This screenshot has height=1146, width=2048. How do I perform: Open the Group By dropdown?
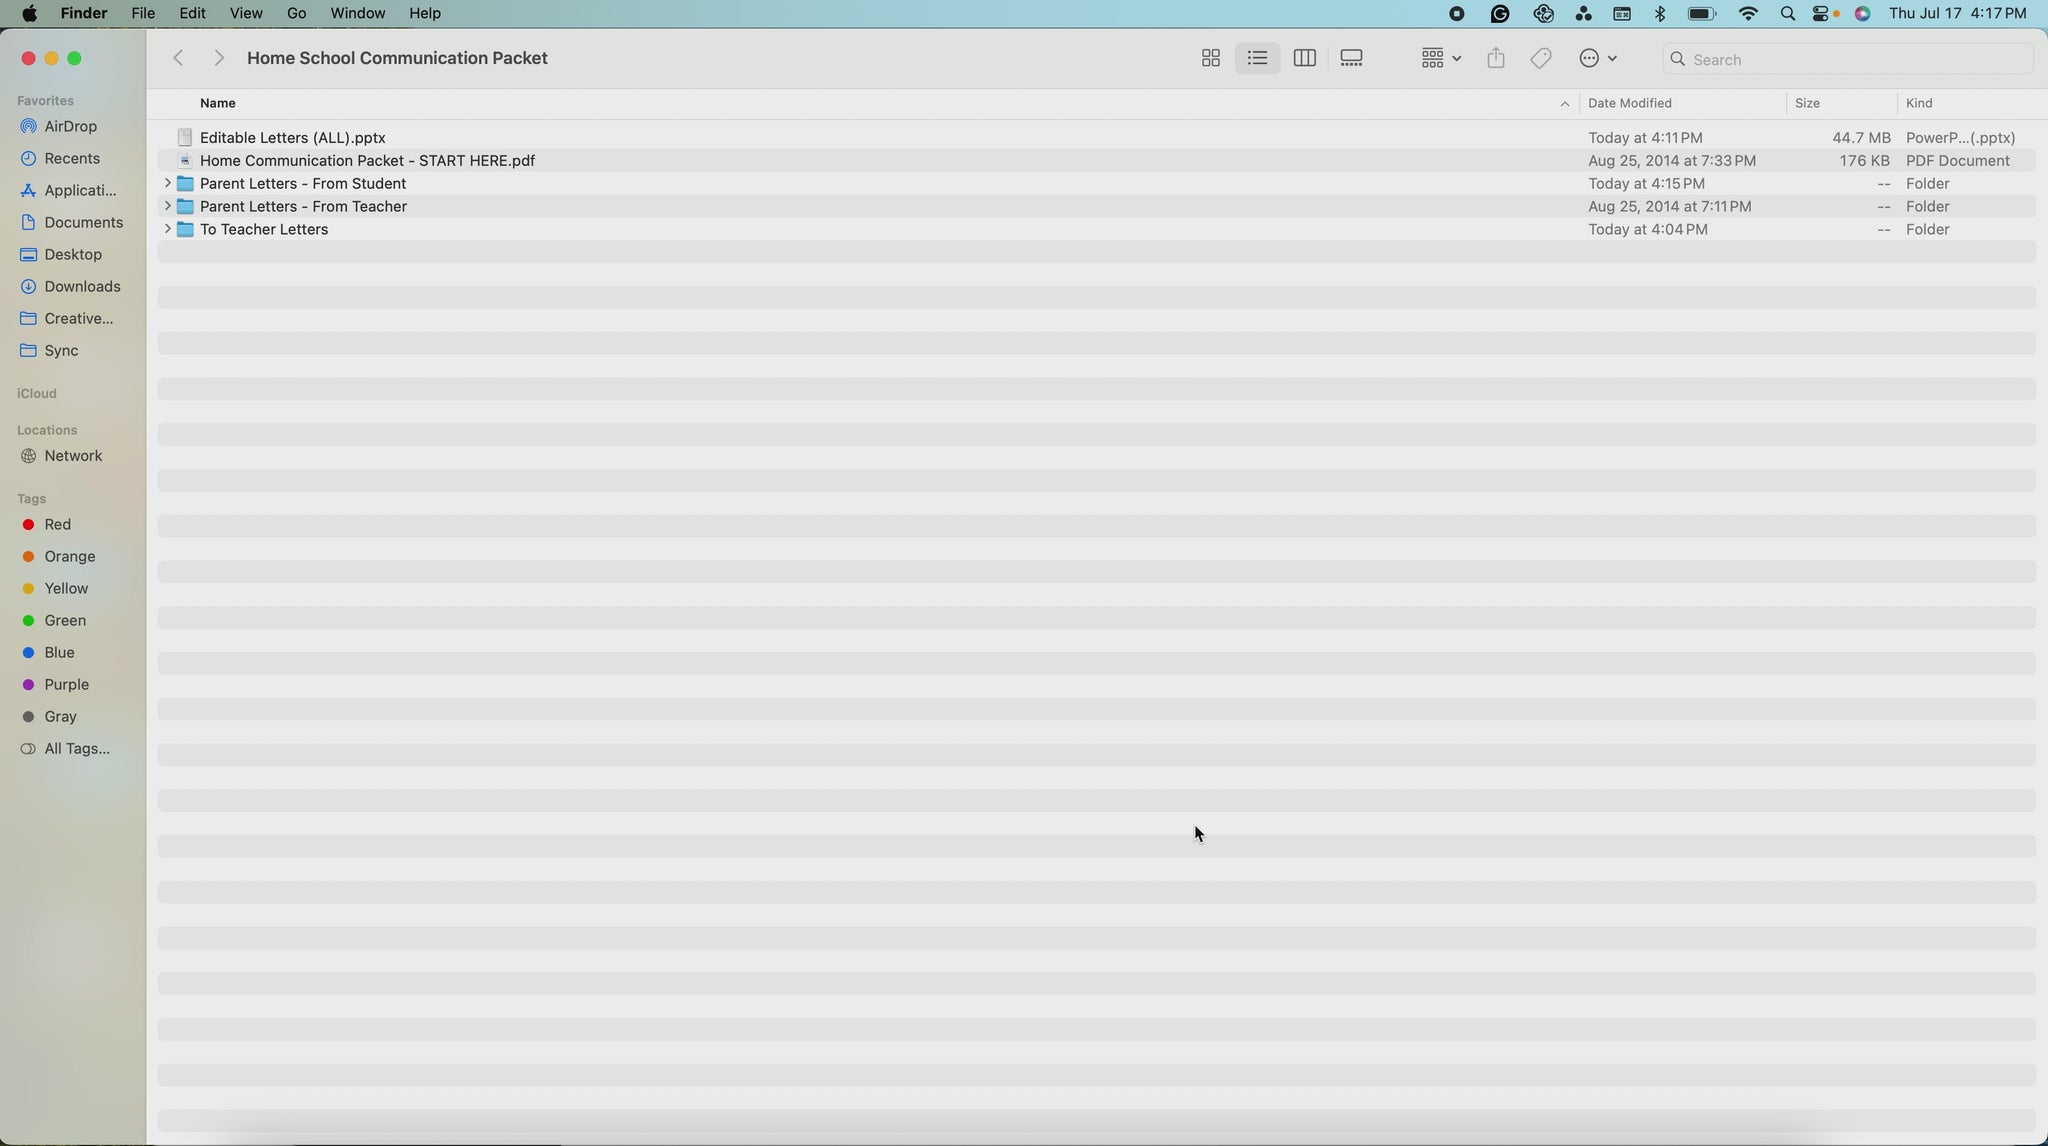[x=1441, y=59]
